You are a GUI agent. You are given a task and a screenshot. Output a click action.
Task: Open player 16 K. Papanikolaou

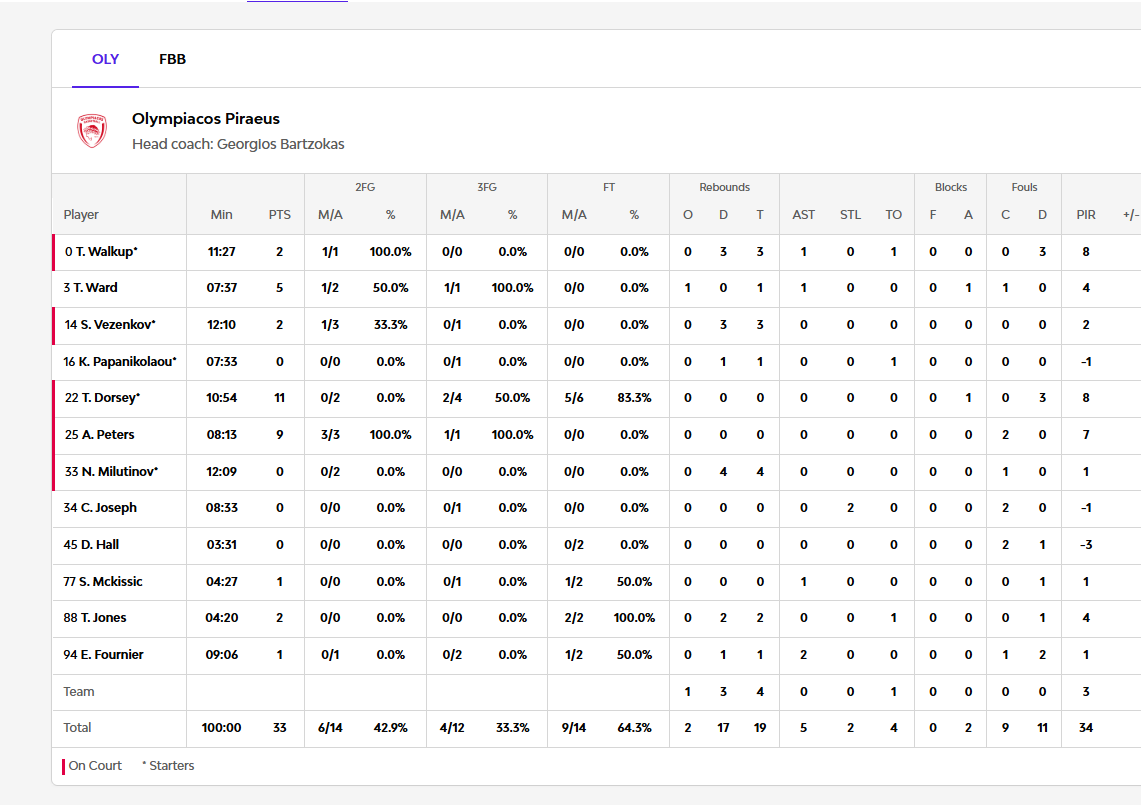click(119, 362)
